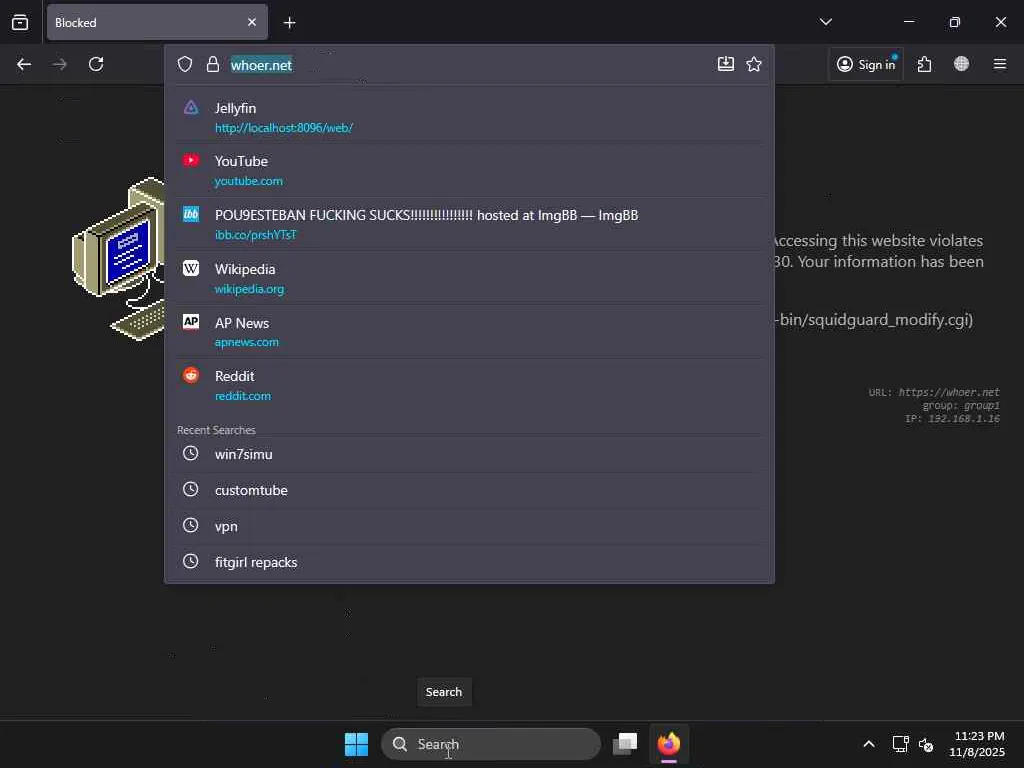Select the AP News suggestion
The height and width of the screenshot is (768, 1024).
(x=470, y=332)
